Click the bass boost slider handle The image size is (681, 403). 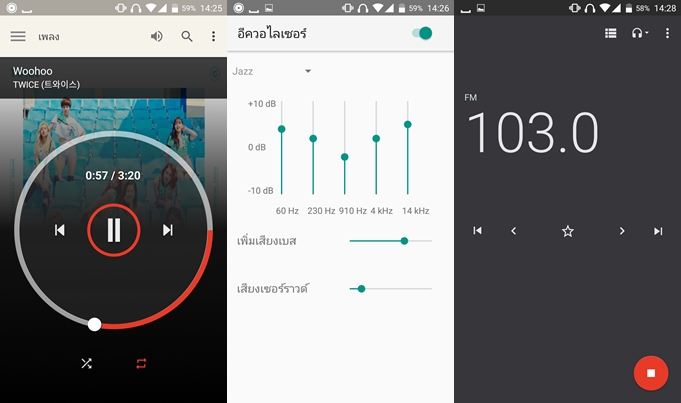point(404,241)
